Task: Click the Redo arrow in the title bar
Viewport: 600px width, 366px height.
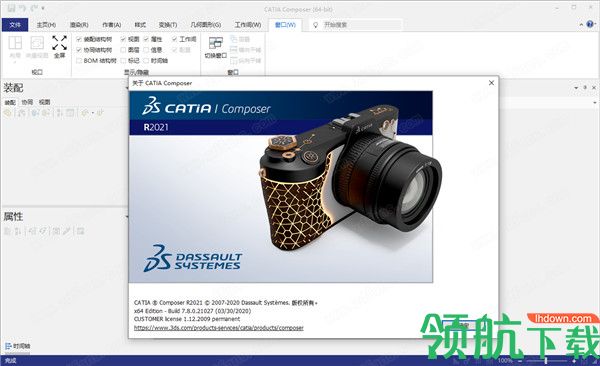Action: pyautogui.click(x=33, y=8)
